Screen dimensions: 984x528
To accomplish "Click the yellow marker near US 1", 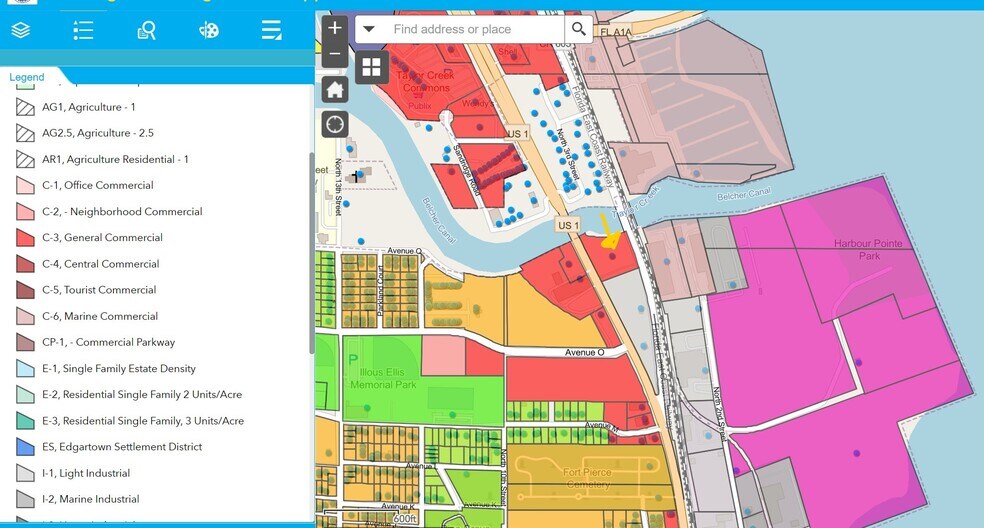I will (608, 233).
